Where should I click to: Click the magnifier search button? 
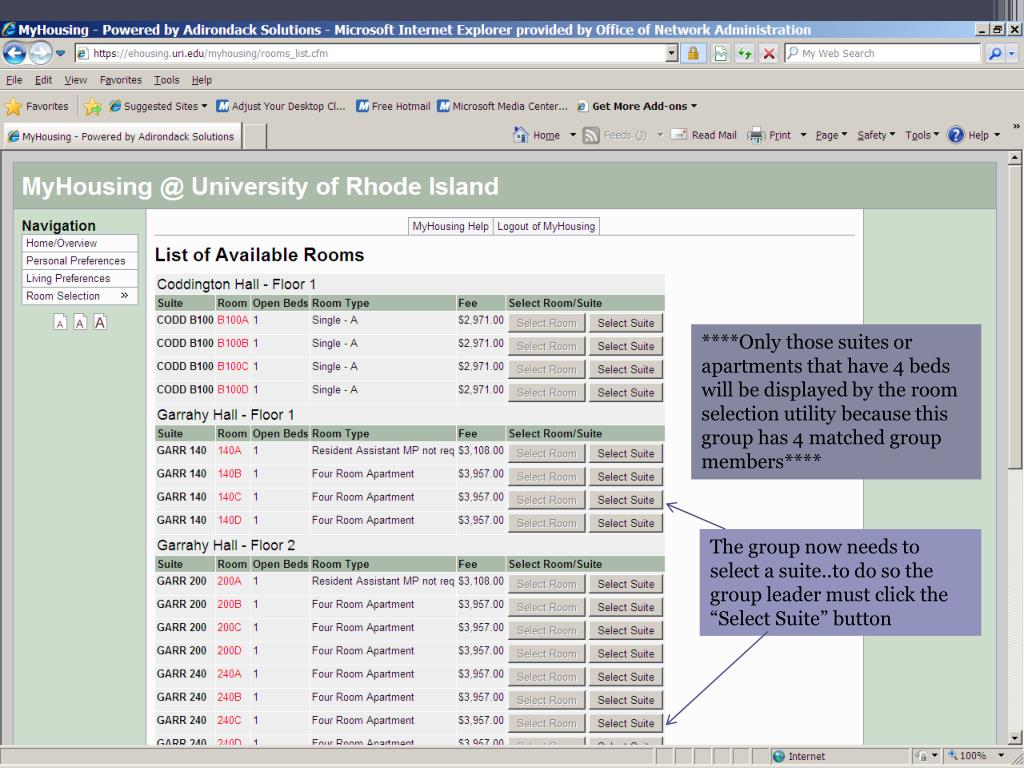point(995,54)
